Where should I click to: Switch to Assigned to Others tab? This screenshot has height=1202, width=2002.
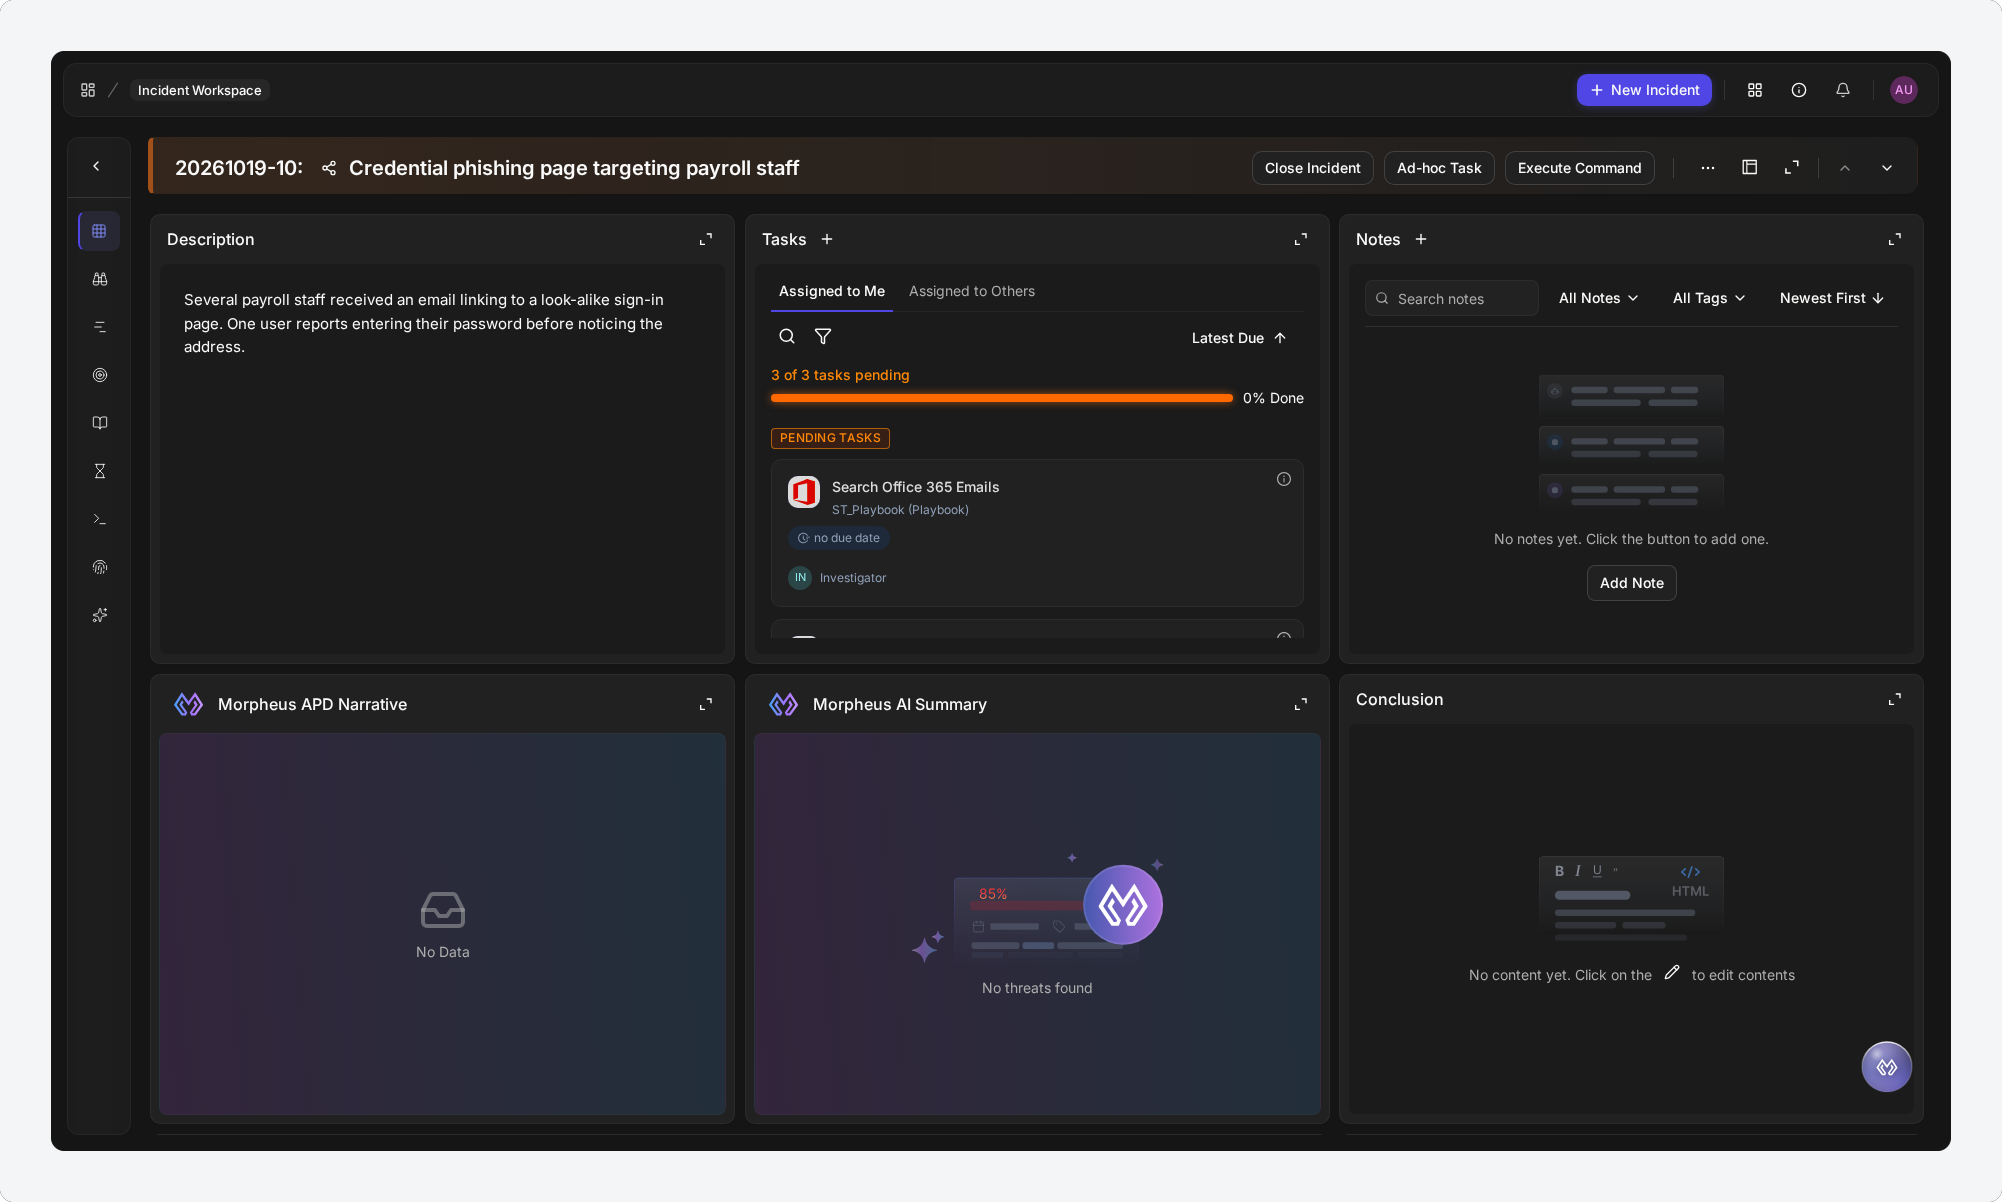(x=972, y=291)
